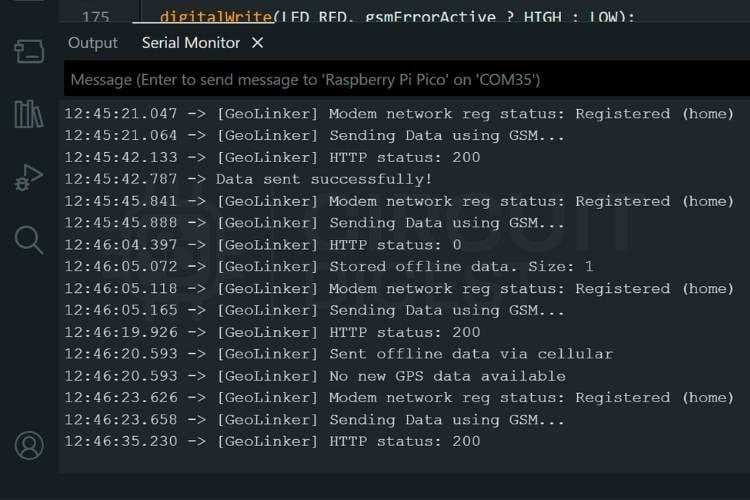This screenshot has width=750, height=500.
Task: Open the Boards Manager sidebar icon
Action: [29, 51]
